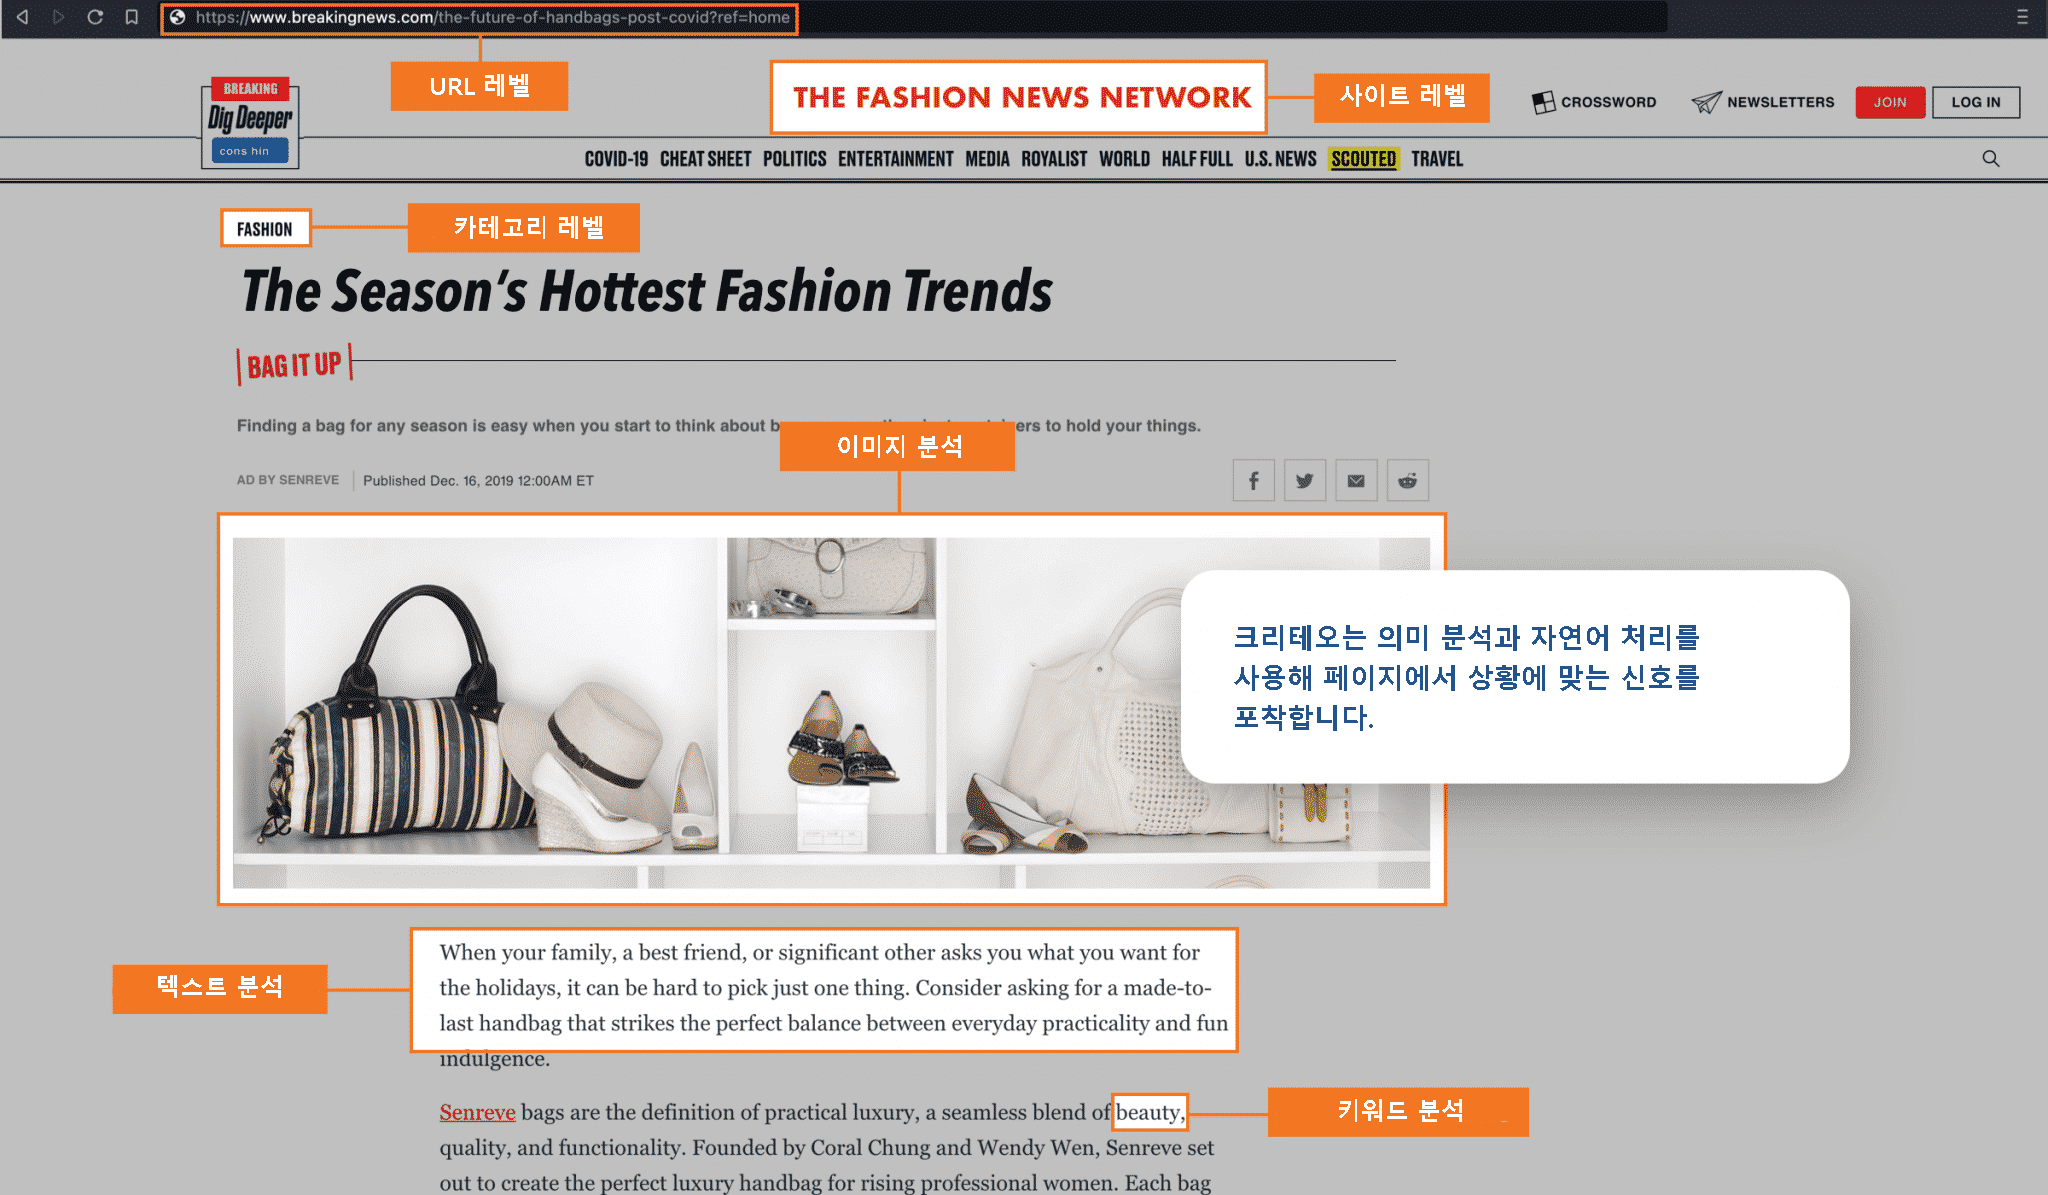Share article on Twitter
Screen dimensions: 2048x1195
(1304, 481)
